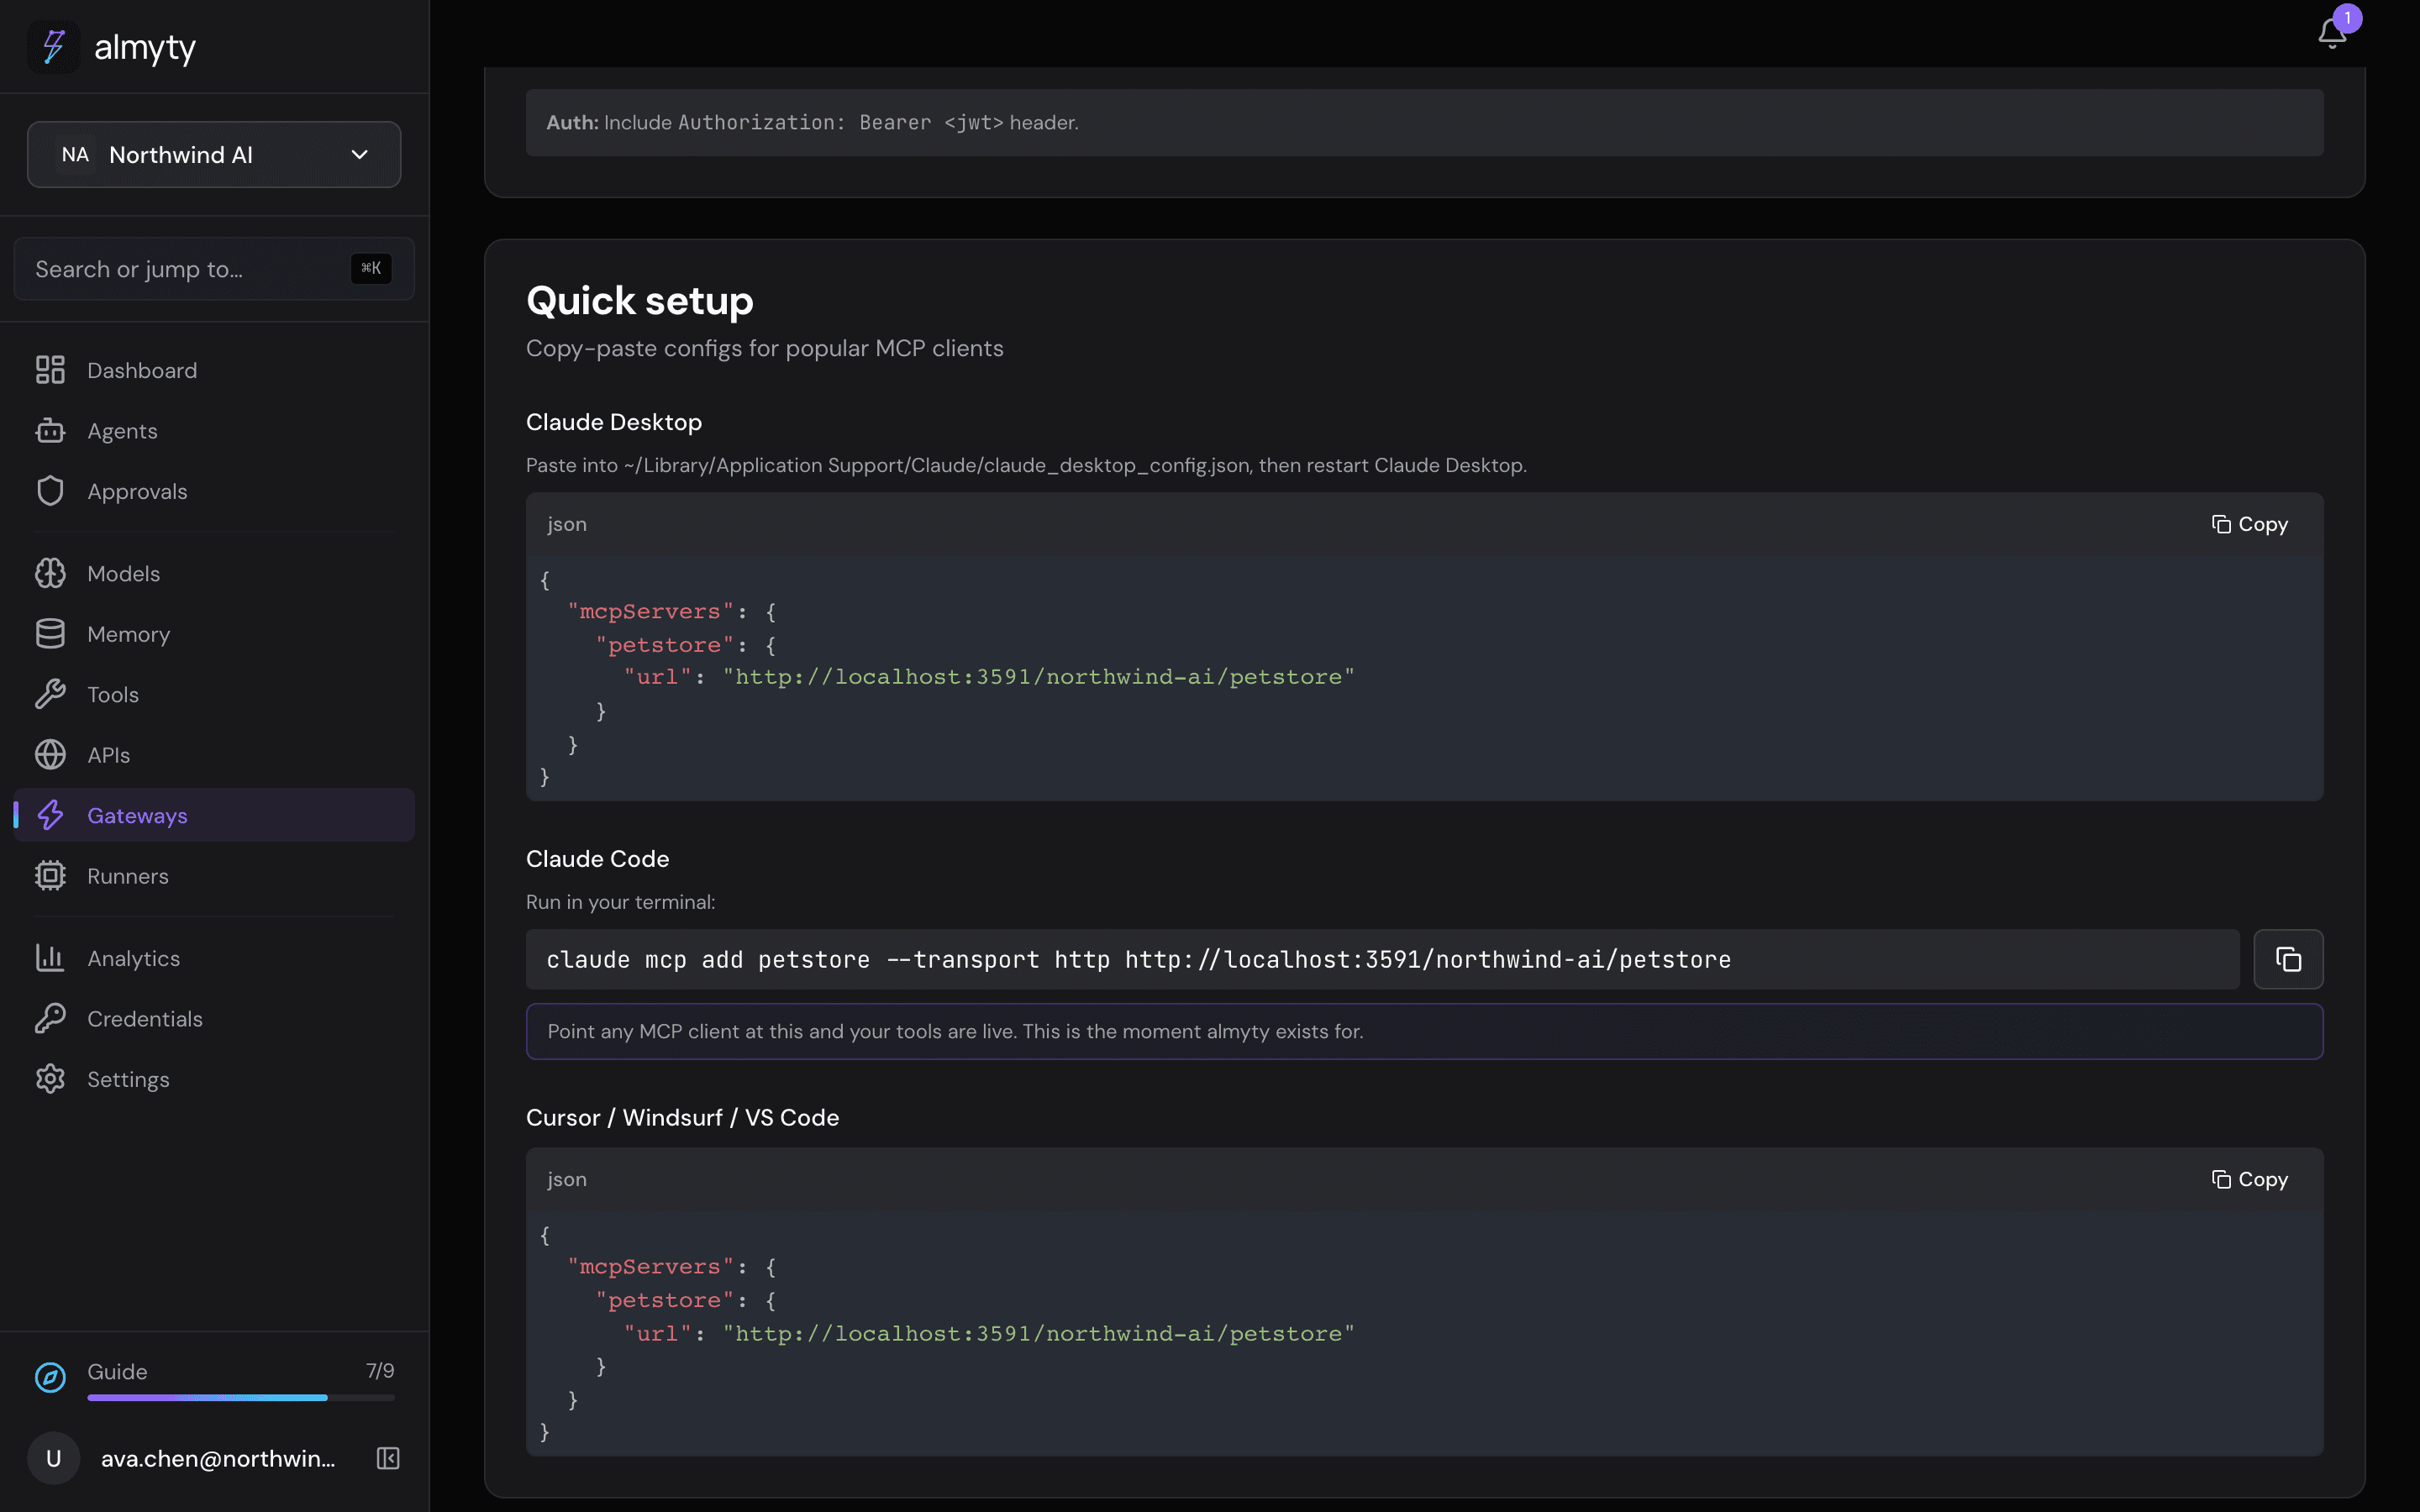Click the Claude Desktop localhost URL string
Image resolution: width=2420 pixels, height=1512 pixels.
click(x=1038, y=677)
